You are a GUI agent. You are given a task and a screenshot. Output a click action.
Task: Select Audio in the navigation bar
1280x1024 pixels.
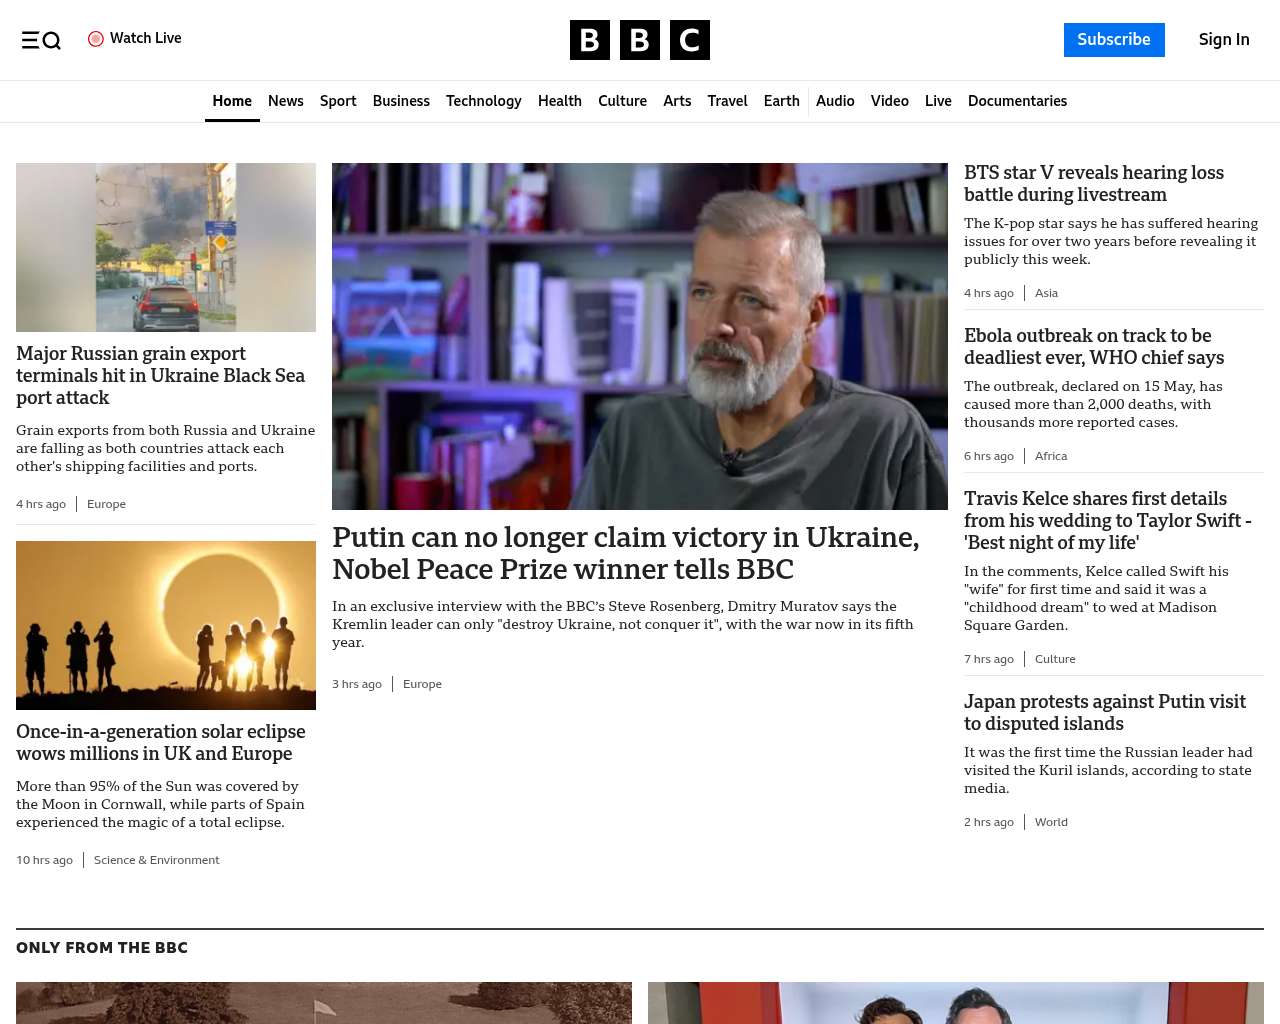tap(835, 101)
